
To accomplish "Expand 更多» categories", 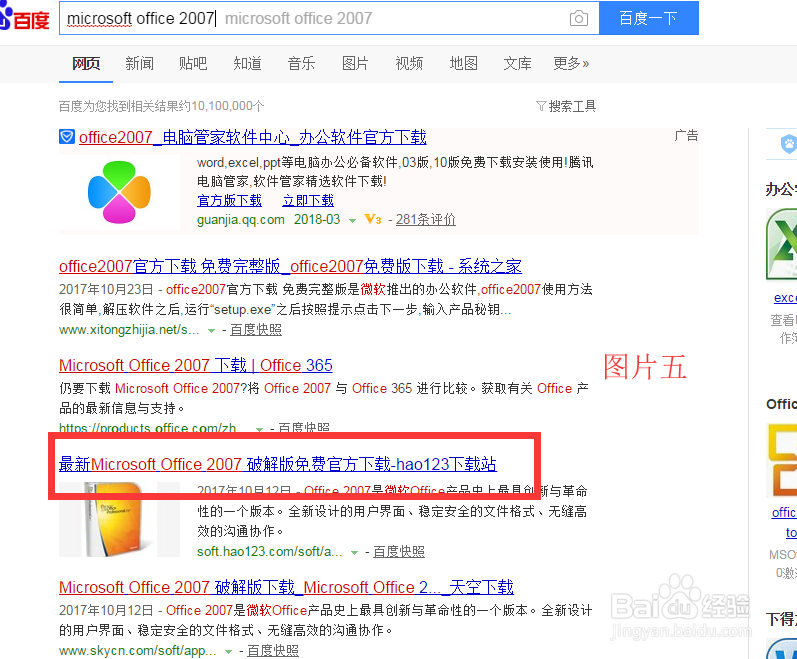I will tap(571, 64).
